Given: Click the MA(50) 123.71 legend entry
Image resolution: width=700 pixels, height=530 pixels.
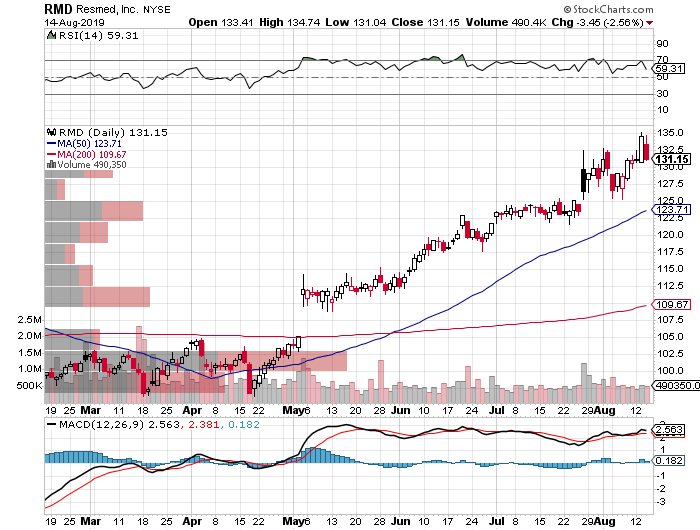Looking at the screenshot, I should pos(84,144).
